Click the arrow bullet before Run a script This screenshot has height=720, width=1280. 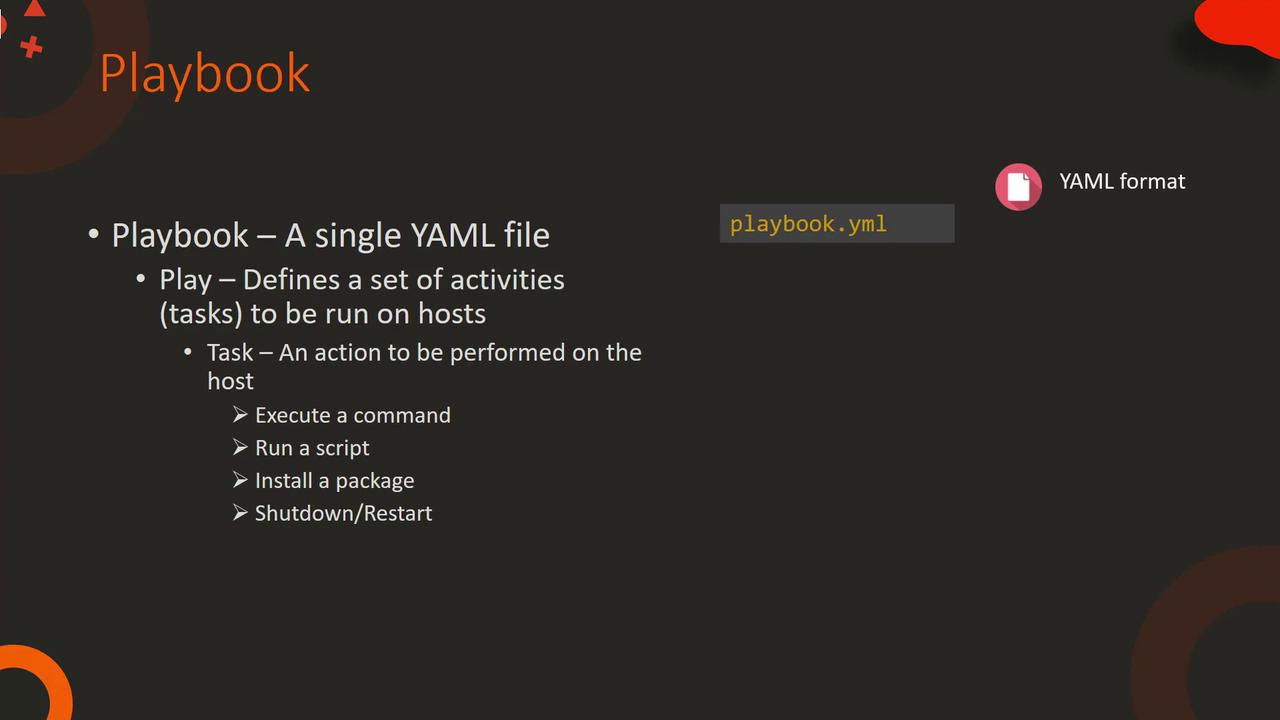pyautogui.click(x=240, y=447)
